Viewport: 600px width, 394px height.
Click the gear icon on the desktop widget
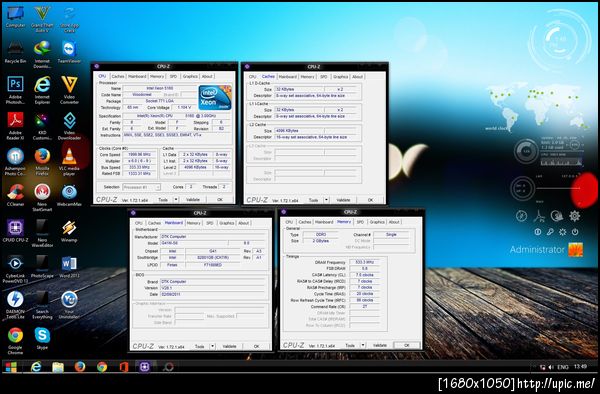[574, 216]
